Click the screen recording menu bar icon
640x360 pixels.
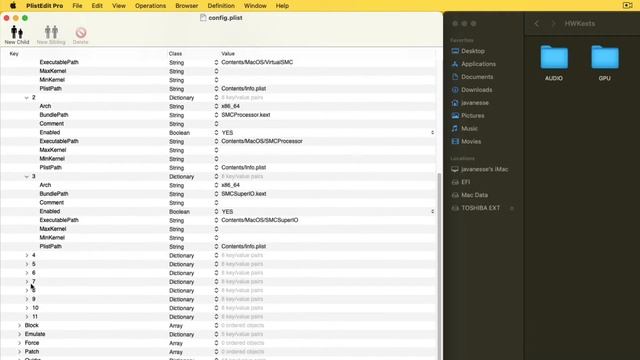click(x=627, y=6)
